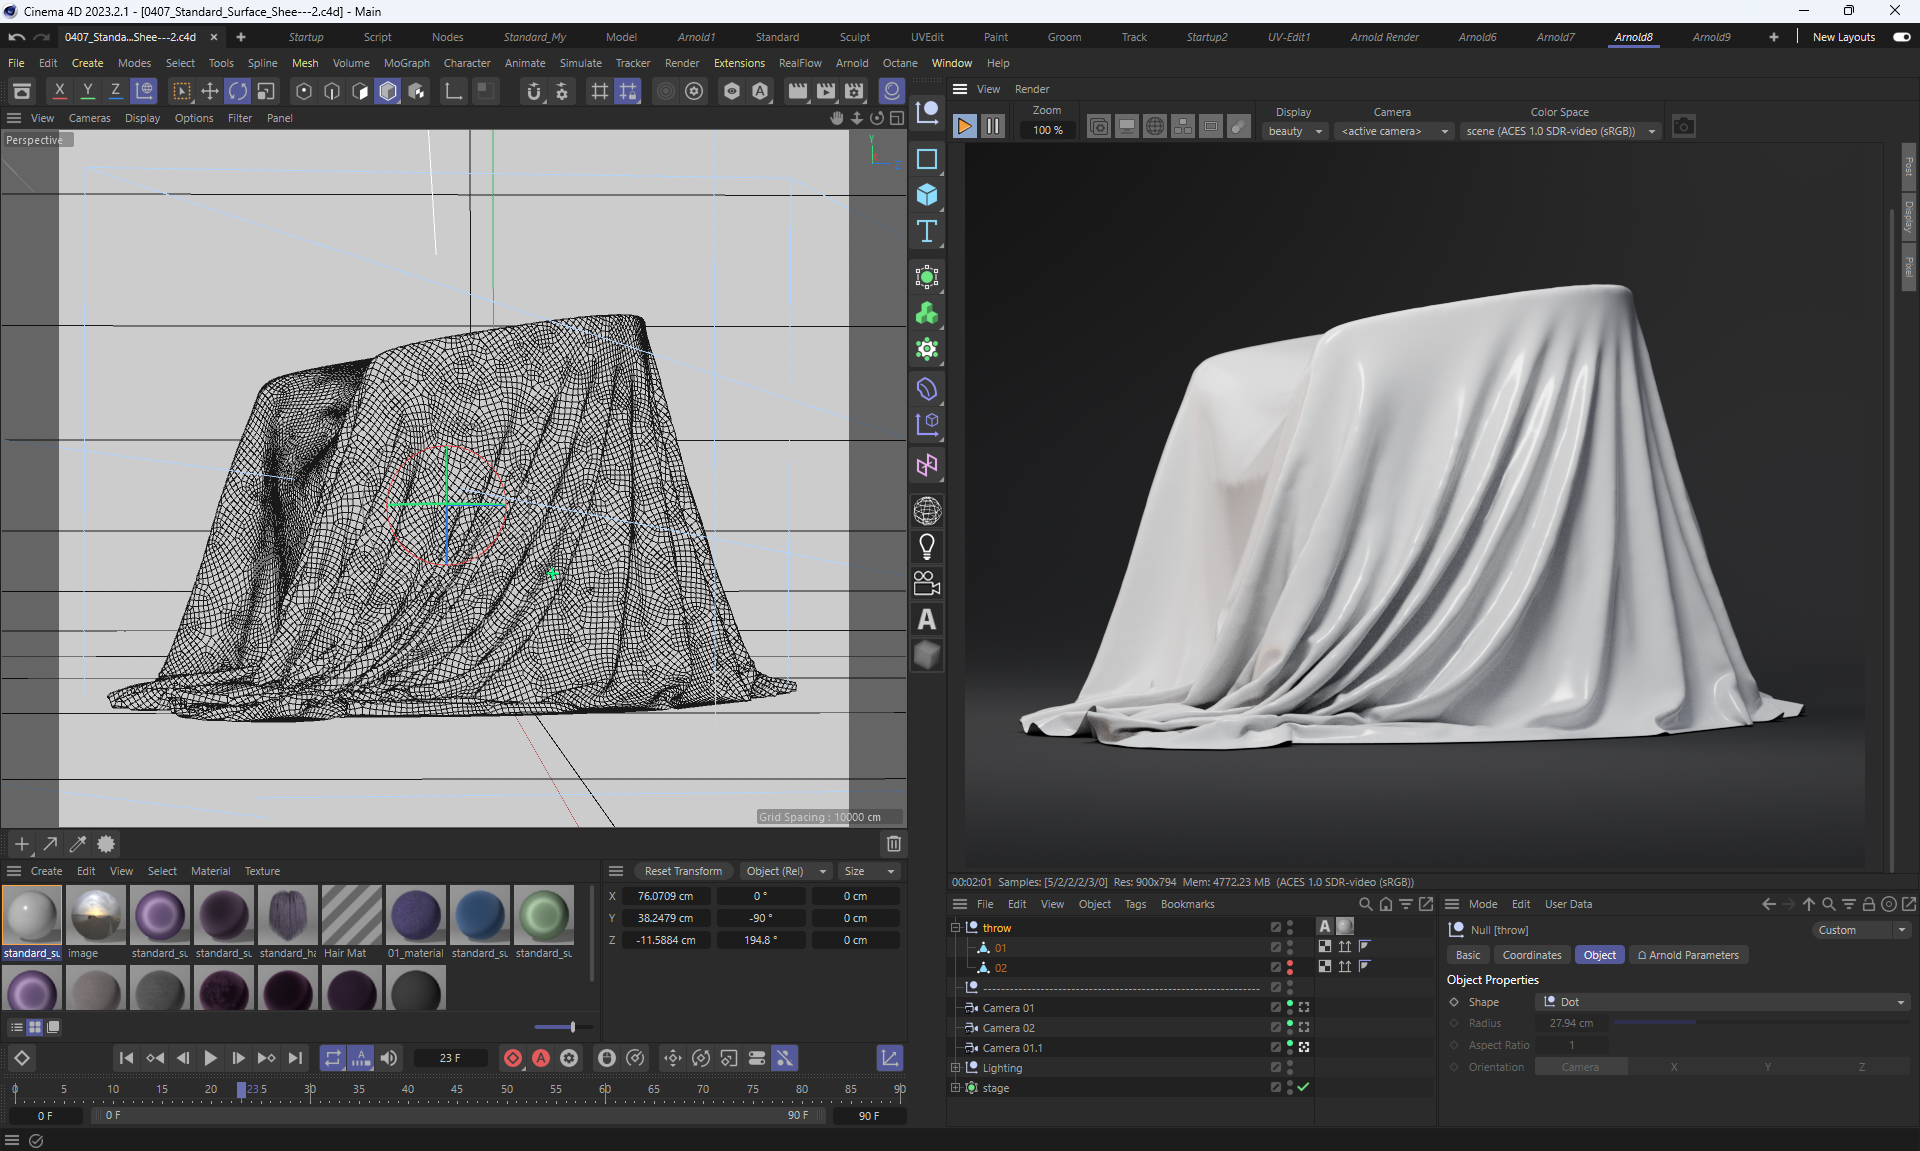Adjust the material preview size slider

[x=572, y=1027]
